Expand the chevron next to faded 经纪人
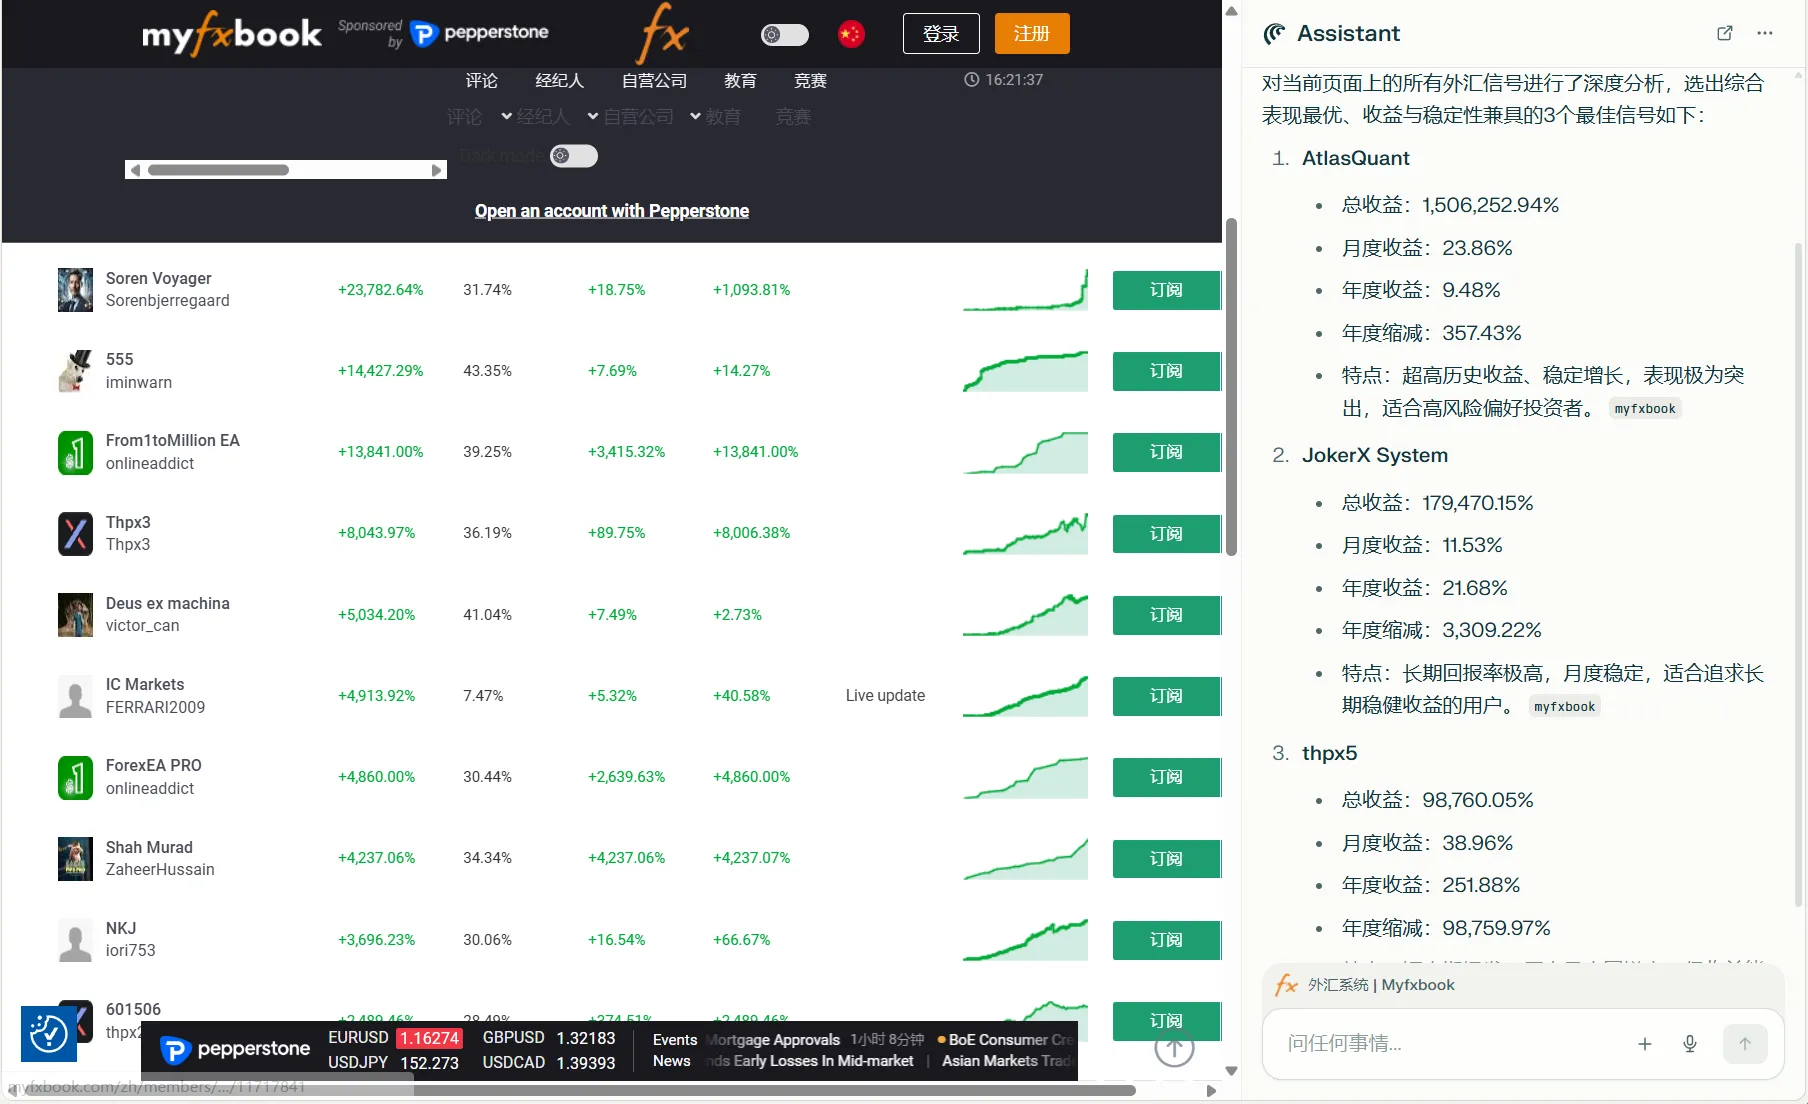The image size is (1808, 1104). [507, 117]
